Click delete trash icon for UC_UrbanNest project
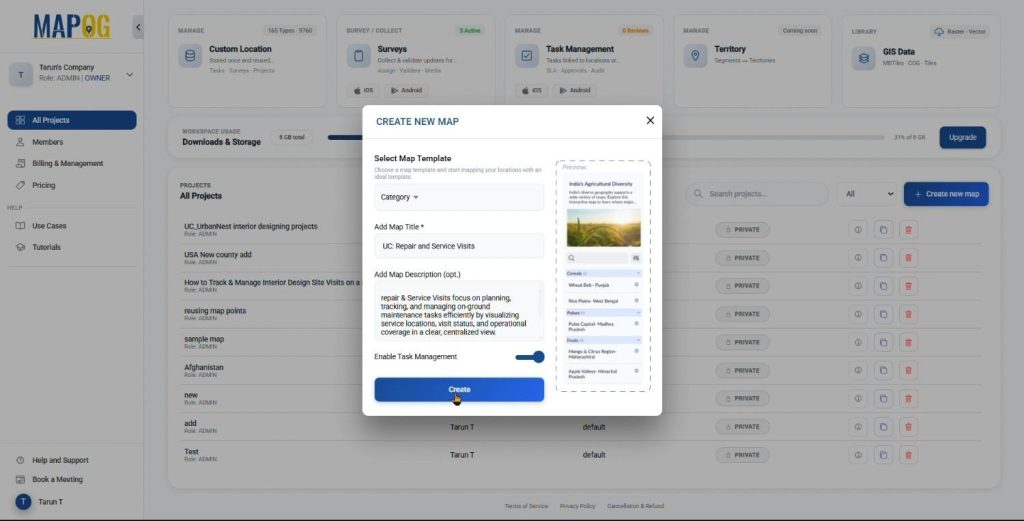Viewport: 1024px width, 521px height. [908, 230]
